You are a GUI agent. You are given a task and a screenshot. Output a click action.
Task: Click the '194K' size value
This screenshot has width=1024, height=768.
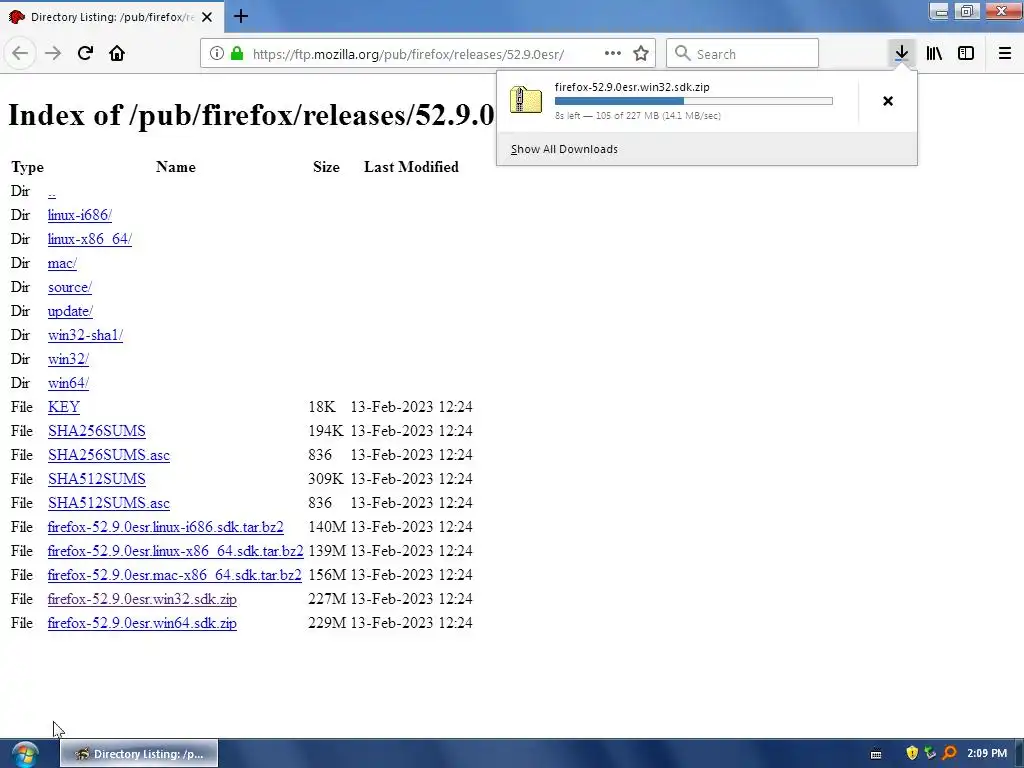click(x=326, y=431)
